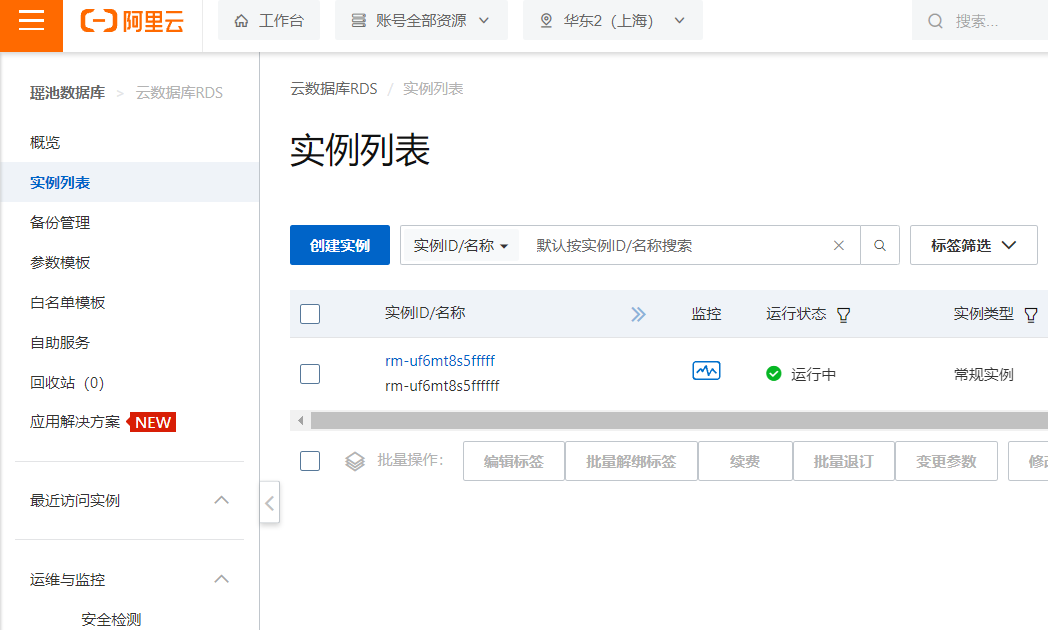
Task: Open the hamburger navigation menu
Action: (31, 22)
